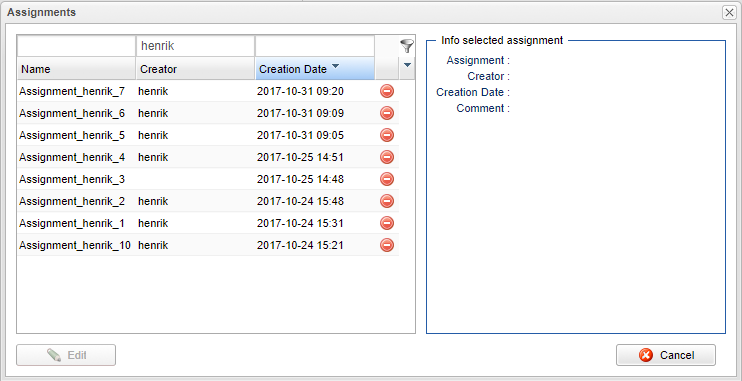742x381 pixels.
Task: Click the Edit button
Action: pyautogui.click(x=66, y=355)
